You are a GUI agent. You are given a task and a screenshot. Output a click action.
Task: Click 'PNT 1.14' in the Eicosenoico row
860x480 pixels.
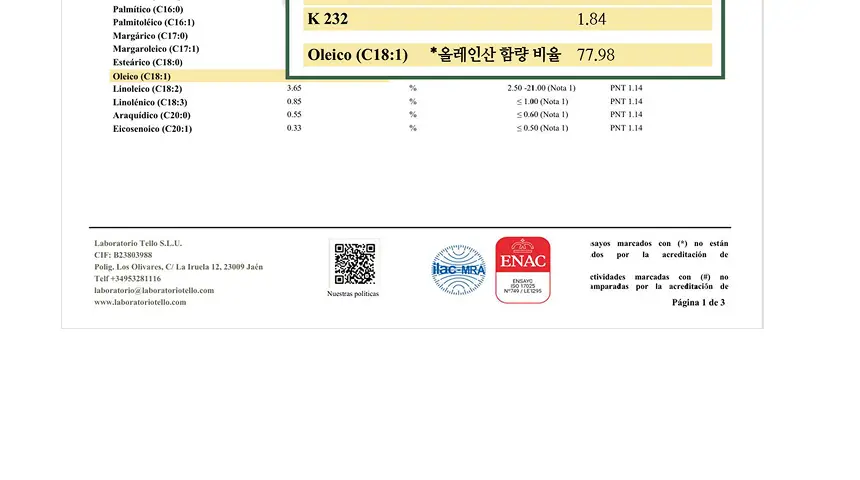click(626, 128)
